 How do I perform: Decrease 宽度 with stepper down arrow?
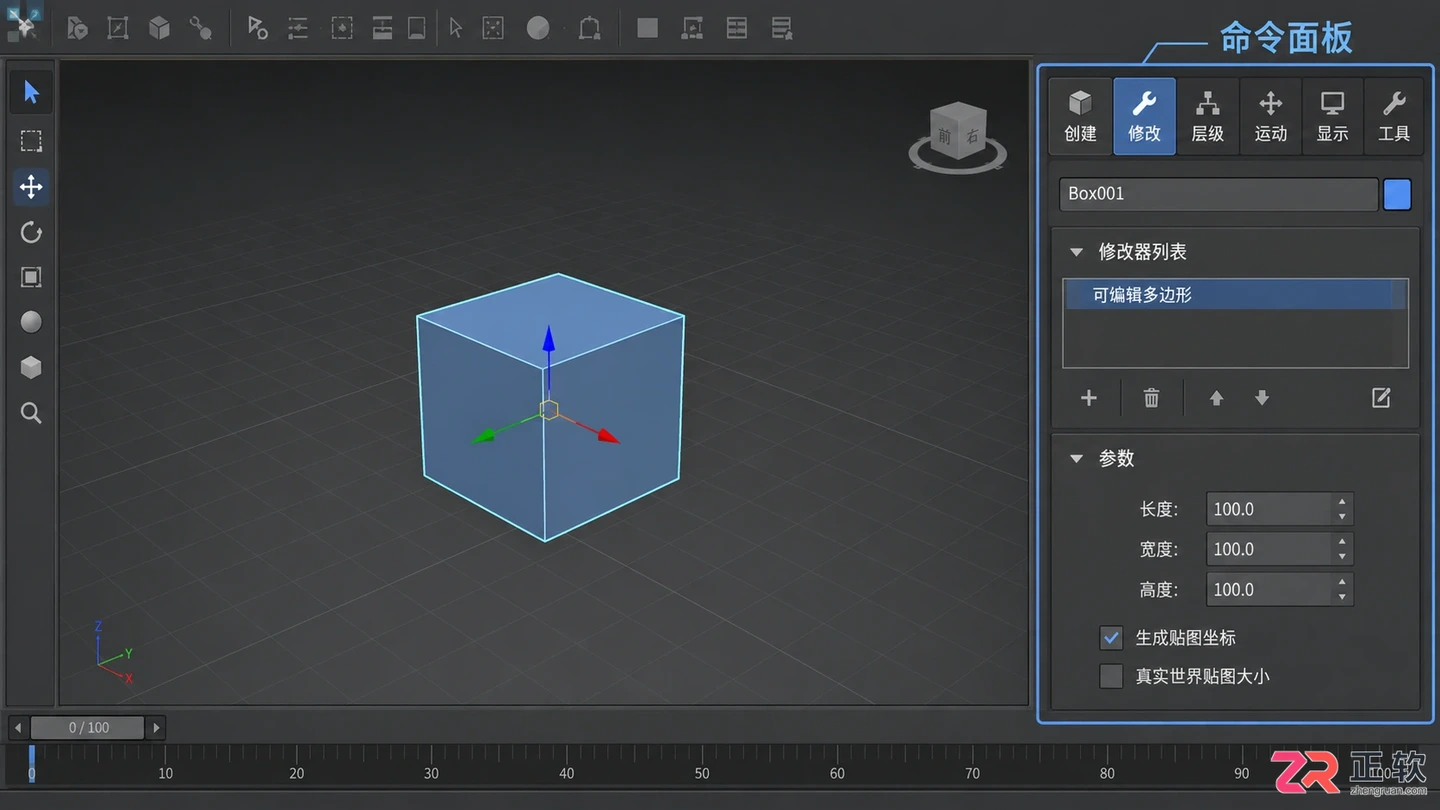pyautogui.click(x=1342, y=557)
